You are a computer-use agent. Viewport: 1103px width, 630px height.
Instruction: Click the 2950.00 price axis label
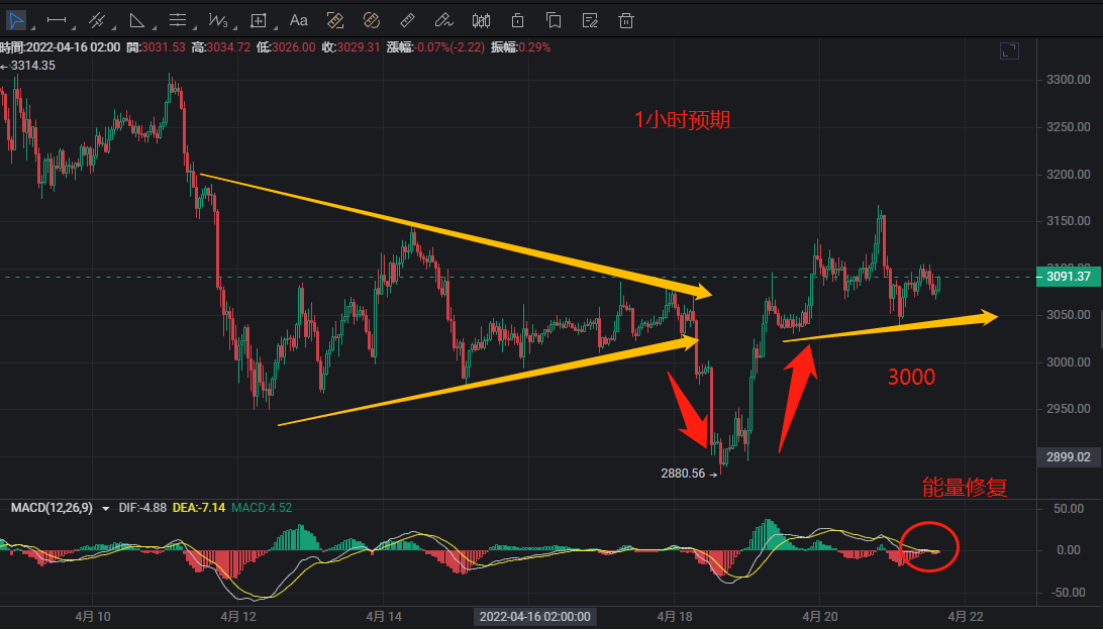coord(1068,409)
